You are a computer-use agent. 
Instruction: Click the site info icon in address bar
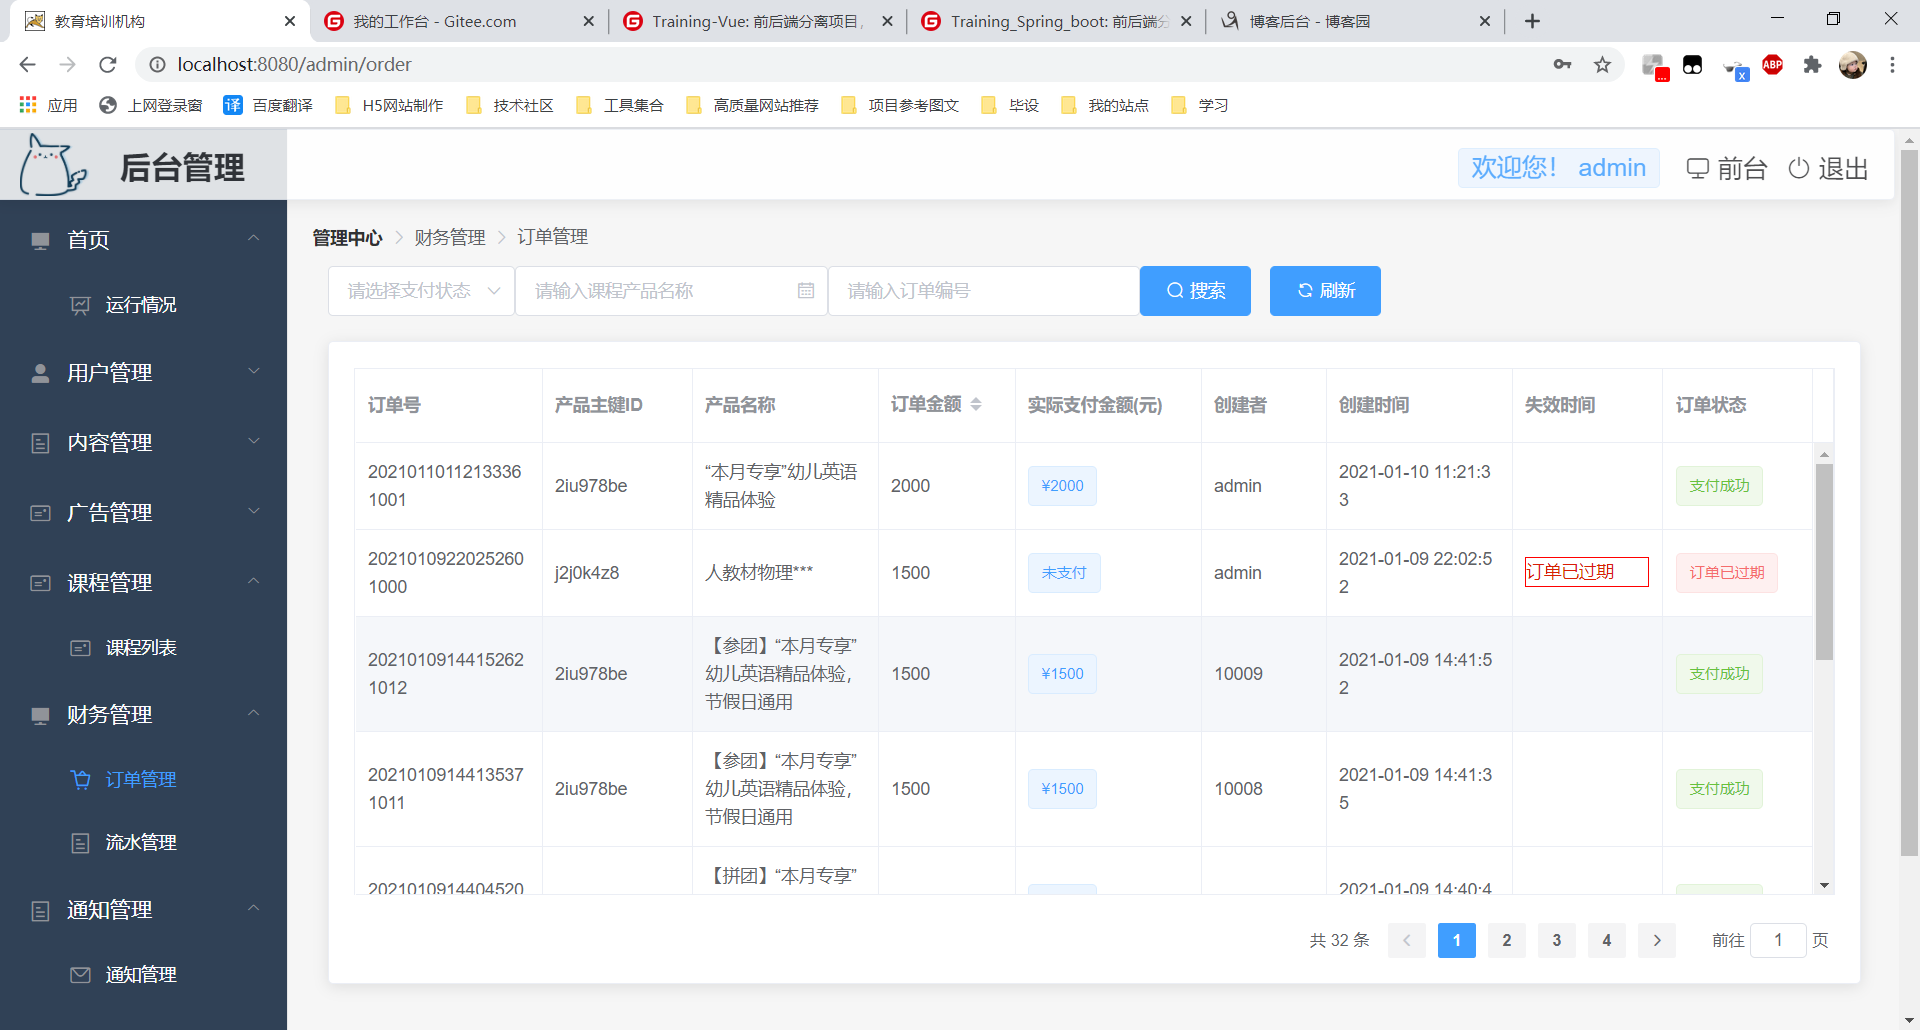[x=157, y=65]
